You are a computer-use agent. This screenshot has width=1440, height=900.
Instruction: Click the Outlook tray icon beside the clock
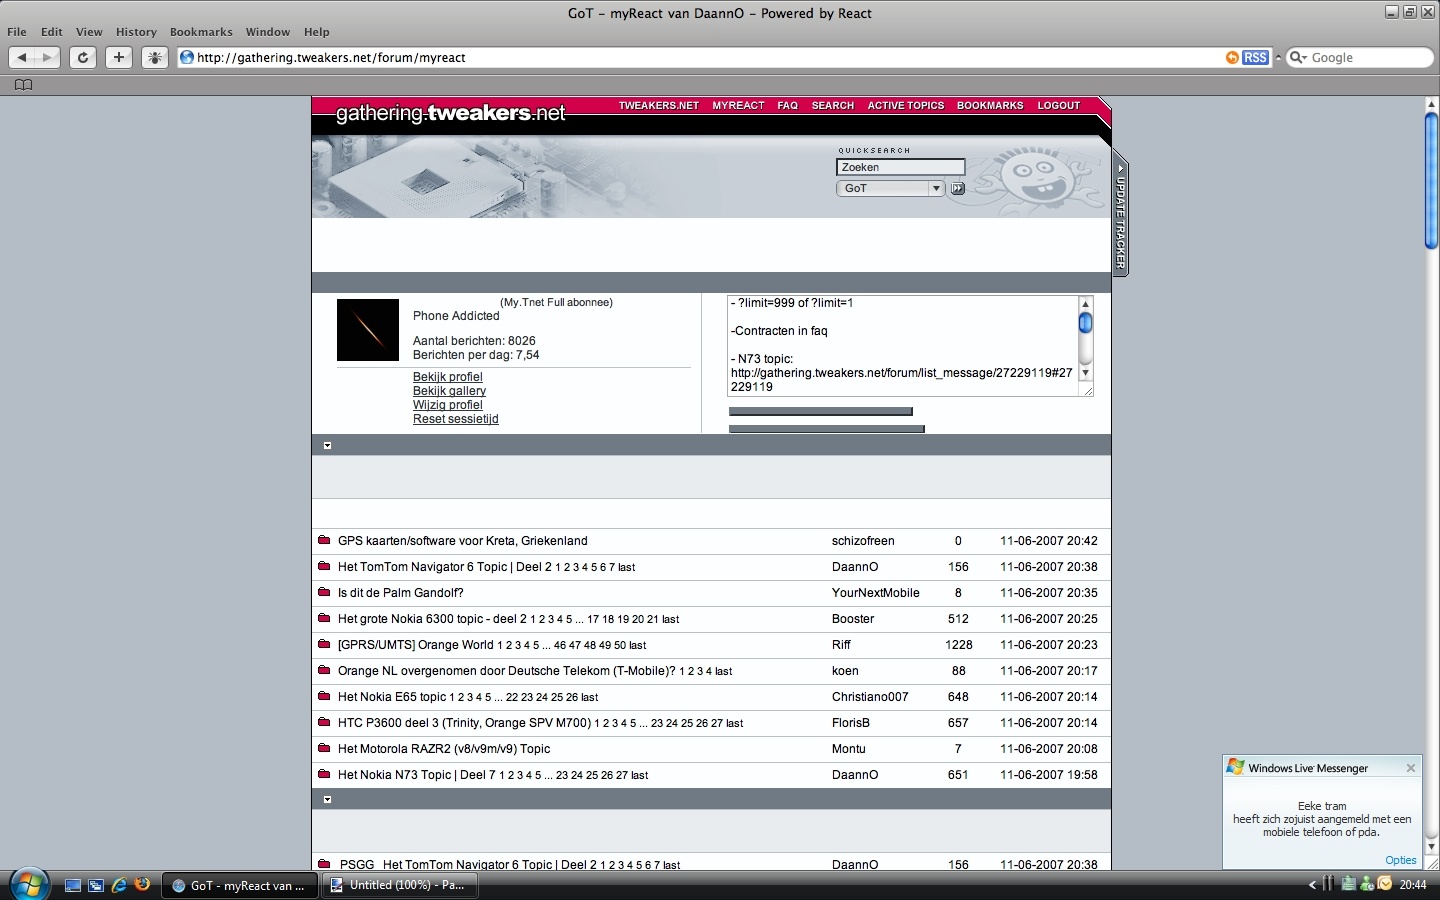click(x=1385, y=883)
